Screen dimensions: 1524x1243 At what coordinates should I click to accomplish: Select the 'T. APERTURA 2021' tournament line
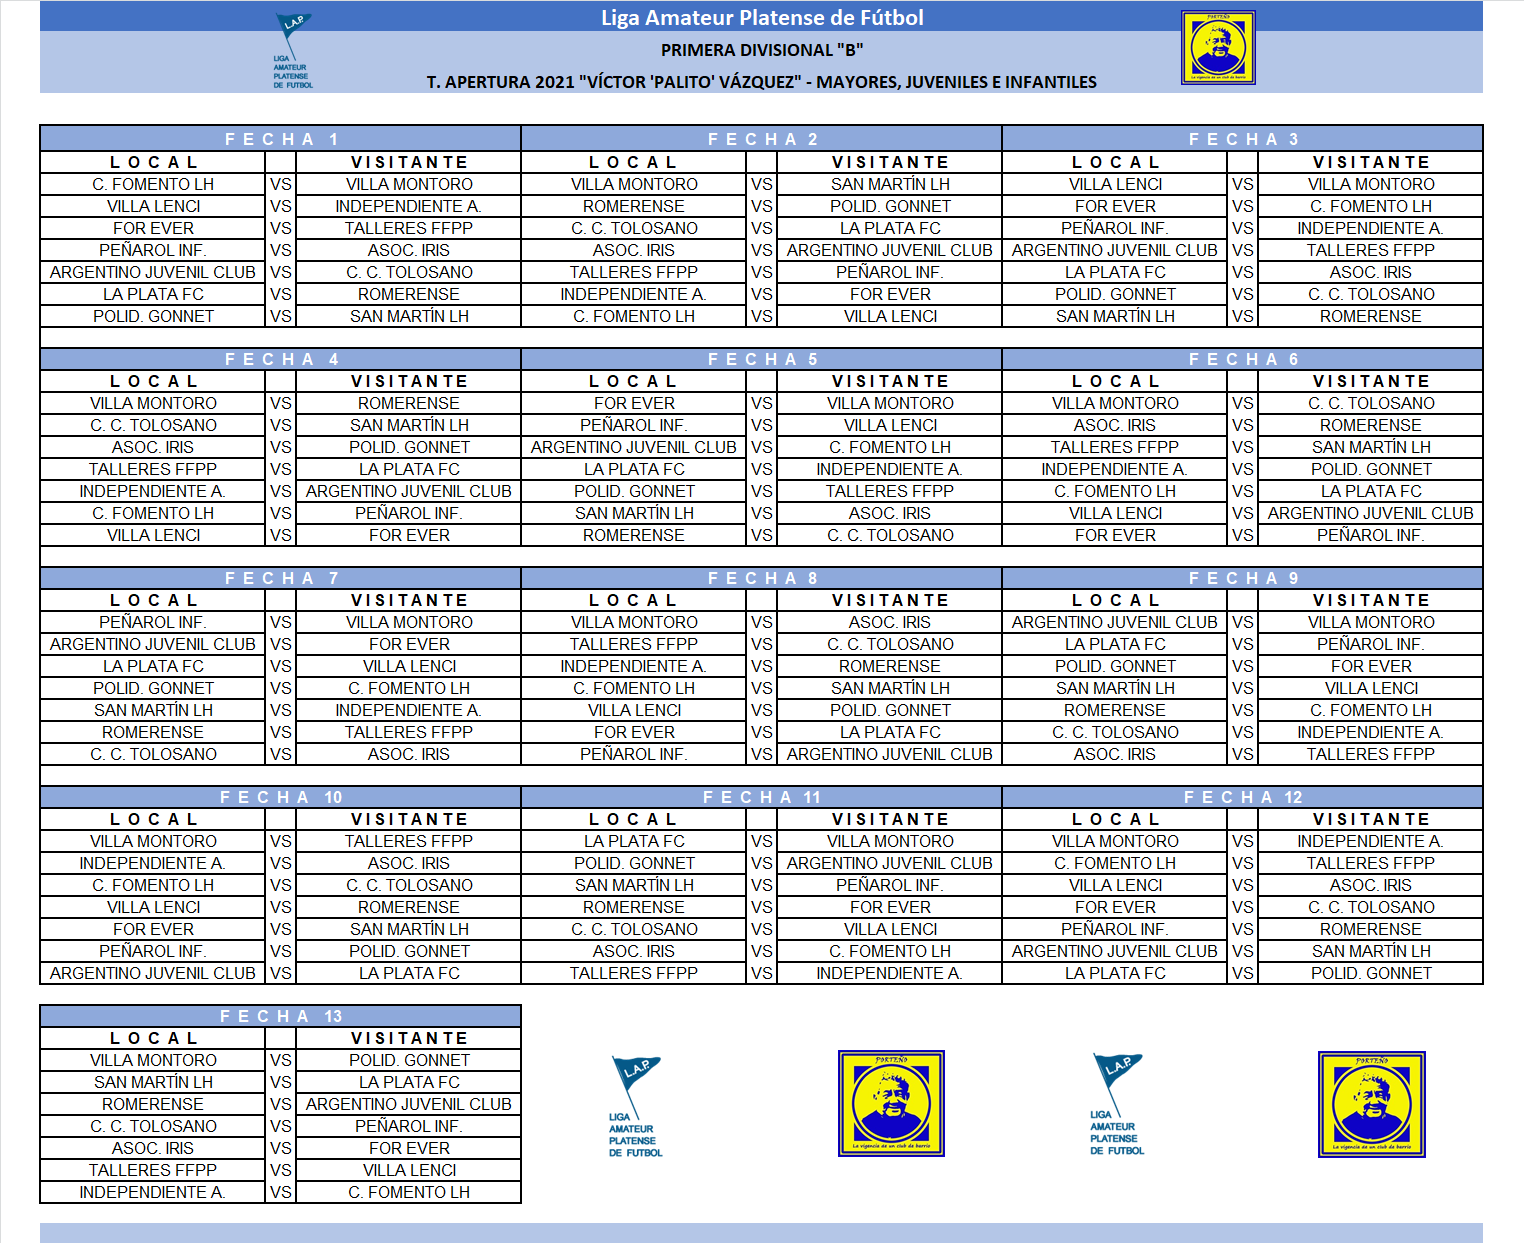[x=762, y=82]
